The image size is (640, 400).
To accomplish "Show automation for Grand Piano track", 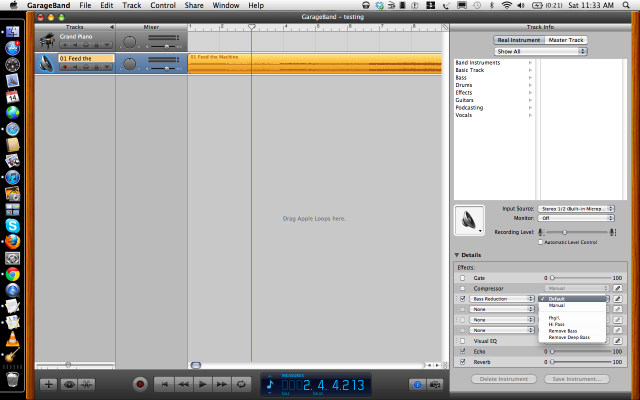I will (107, 45).
